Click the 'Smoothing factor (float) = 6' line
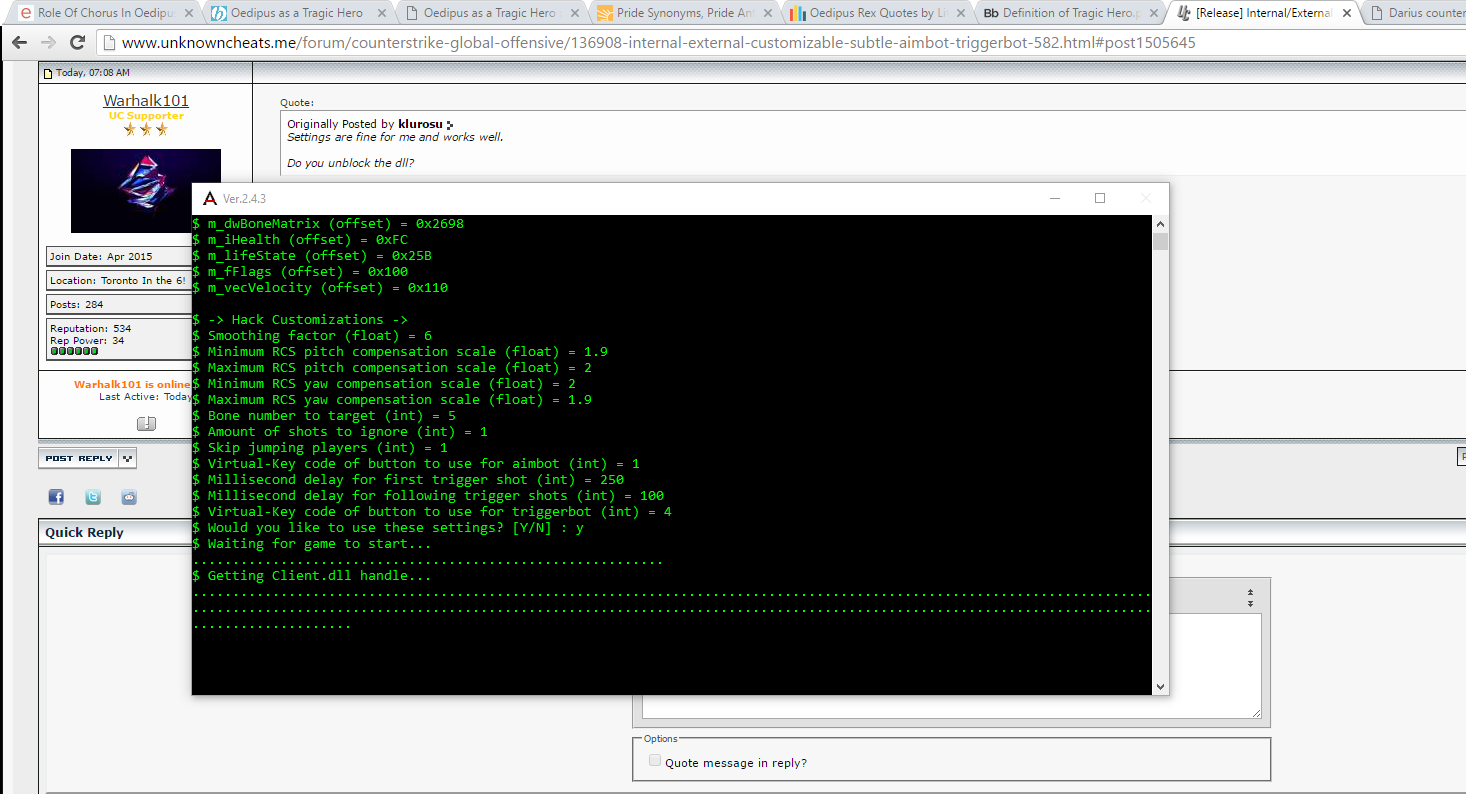 tap(312, 336)
